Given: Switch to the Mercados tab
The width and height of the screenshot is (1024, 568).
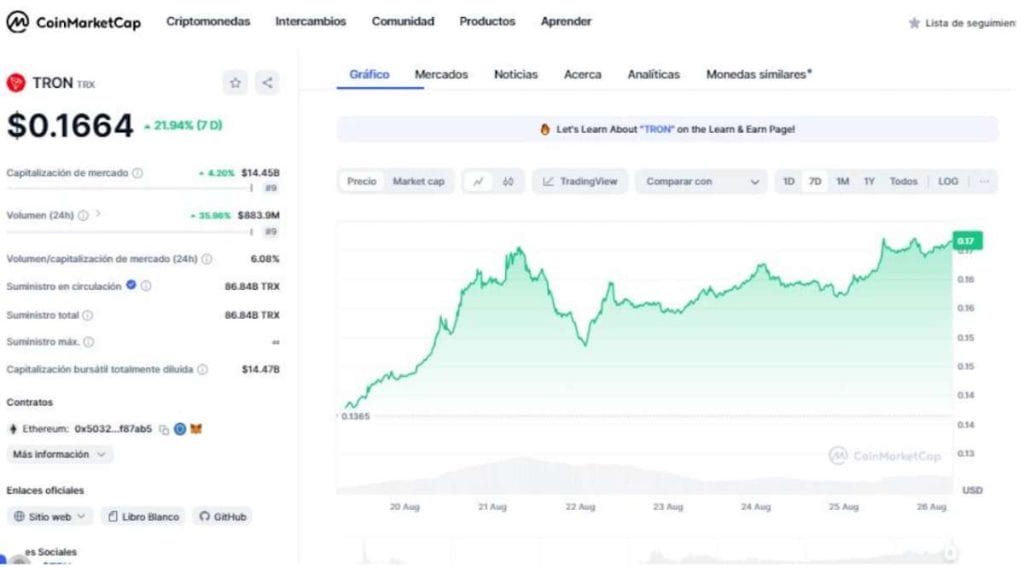Looking at the screenshot, I should tap(441, 74).
